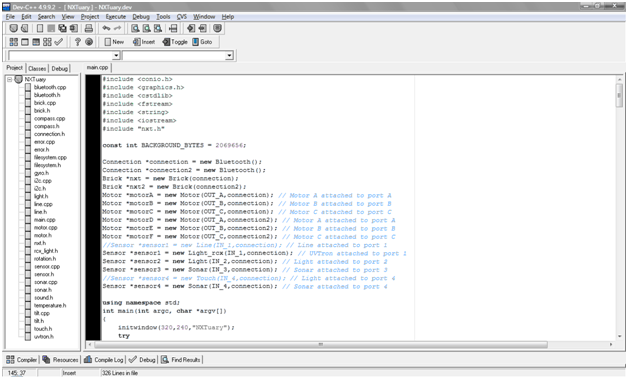Select temperature.h in the project tree

[x=50, y=306]
